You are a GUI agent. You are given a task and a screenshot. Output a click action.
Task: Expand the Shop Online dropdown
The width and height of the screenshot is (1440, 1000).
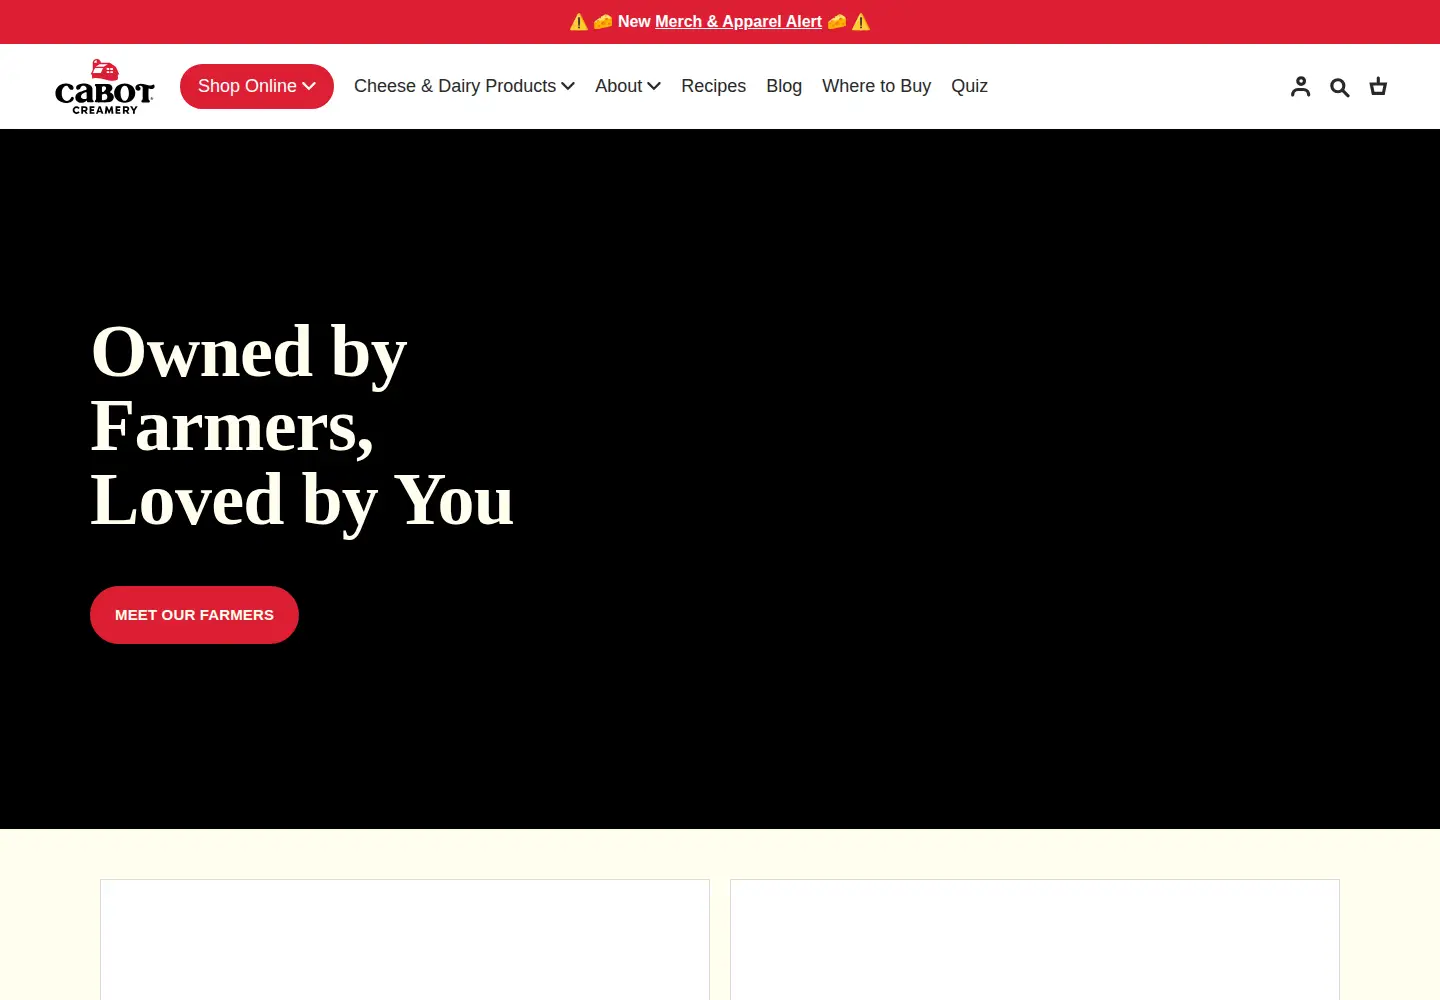click(x=257, y=86)
